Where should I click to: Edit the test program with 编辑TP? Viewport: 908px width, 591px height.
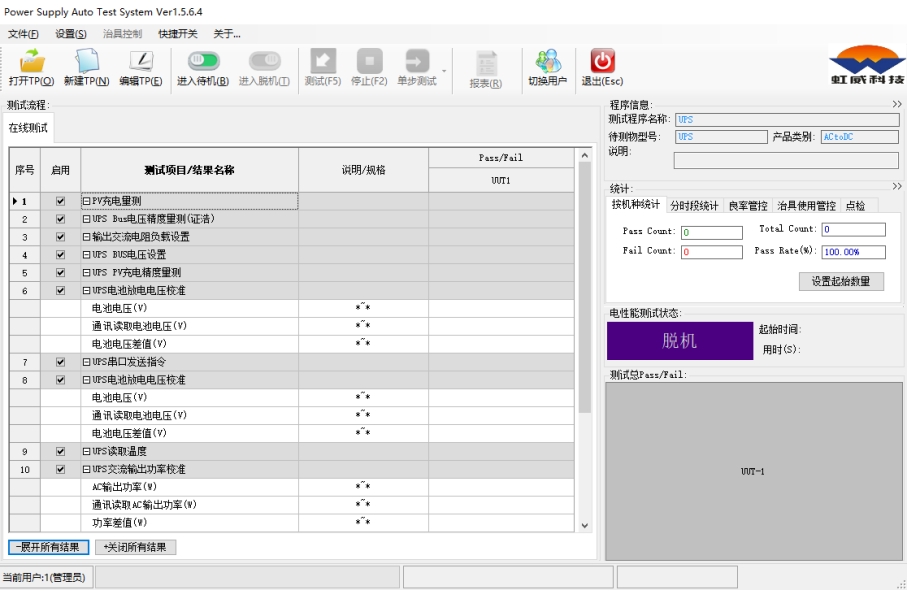pyautogui.click(x=141, y=68)
